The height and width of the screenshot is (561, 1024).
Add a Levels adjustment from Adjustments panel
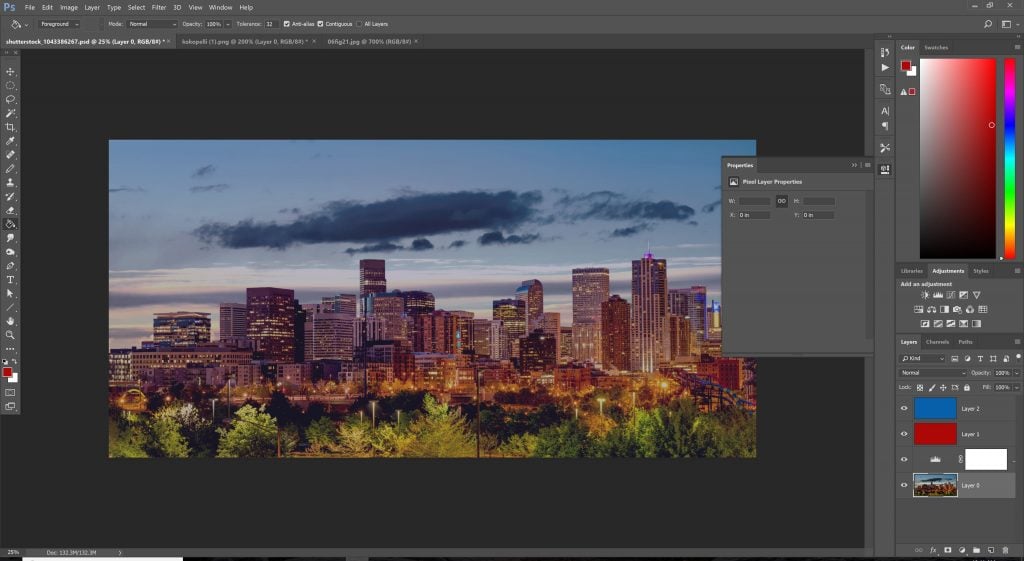[939, 295]
